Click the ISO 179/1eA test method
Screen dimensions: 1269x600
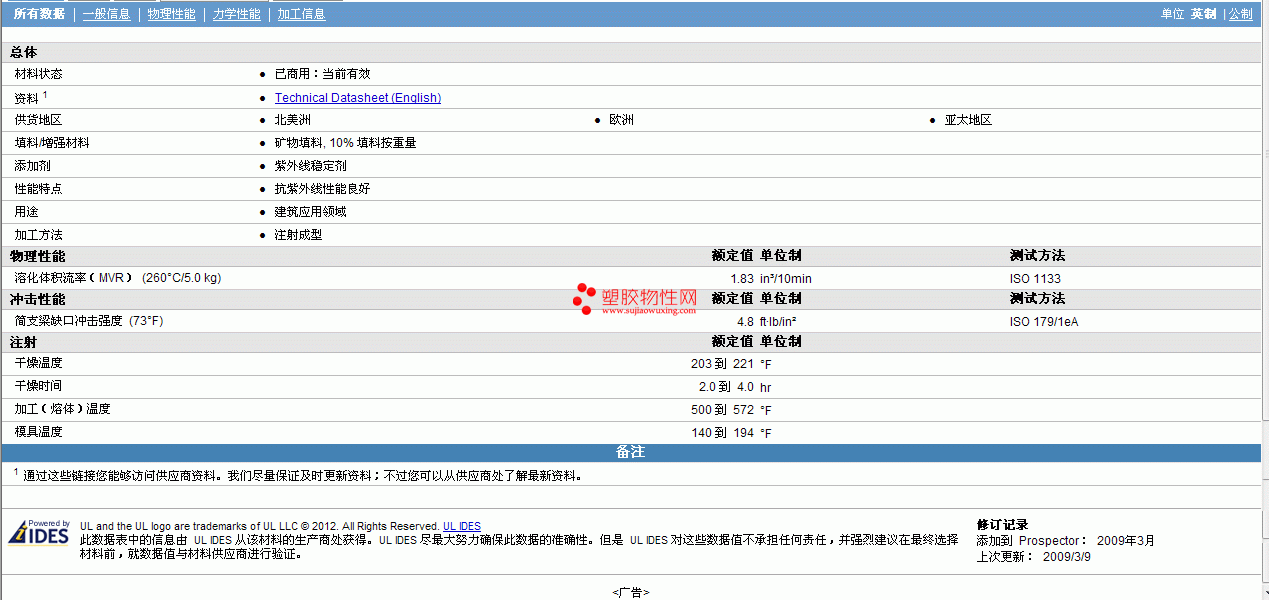tap(1044, 322)
